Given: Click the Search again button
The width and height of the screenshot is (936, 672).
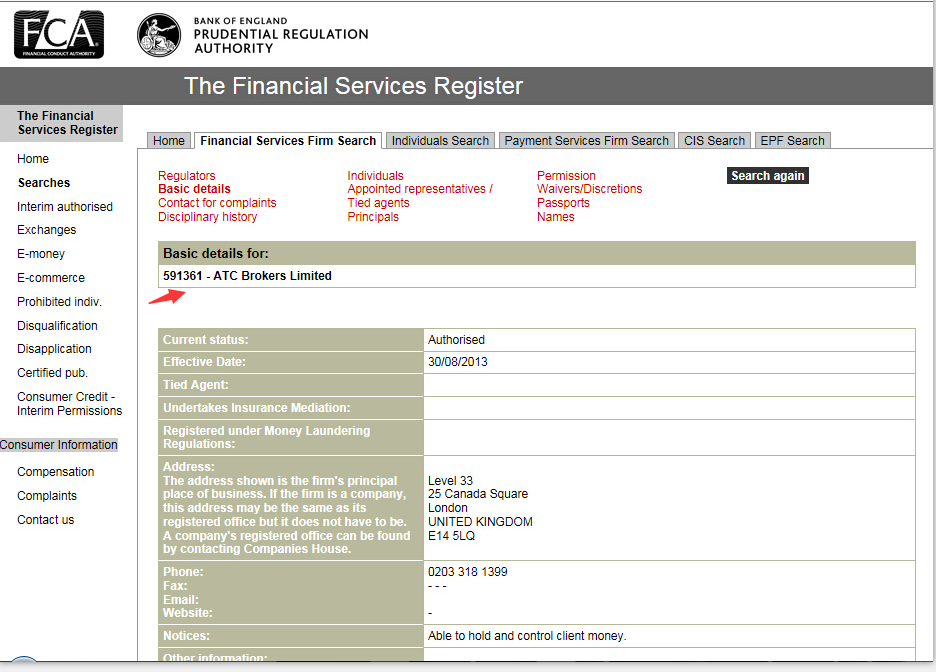Looking at the screenshot, I should (x=768, y=175).
